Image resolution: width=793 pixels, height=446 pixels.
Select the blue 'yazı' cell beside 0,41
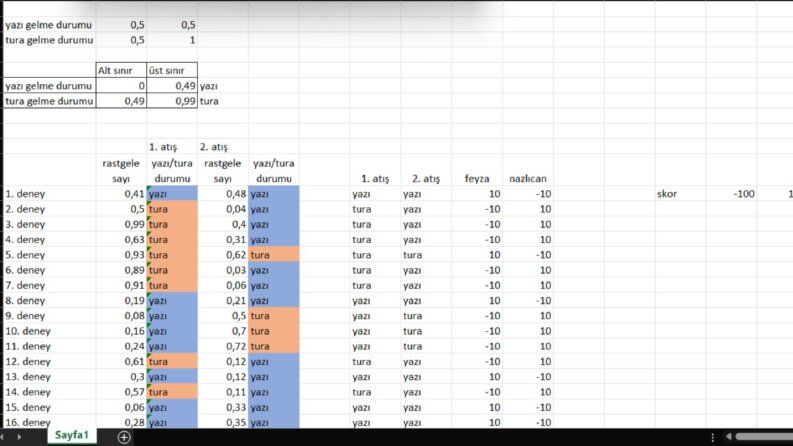[x=172, y=194]
